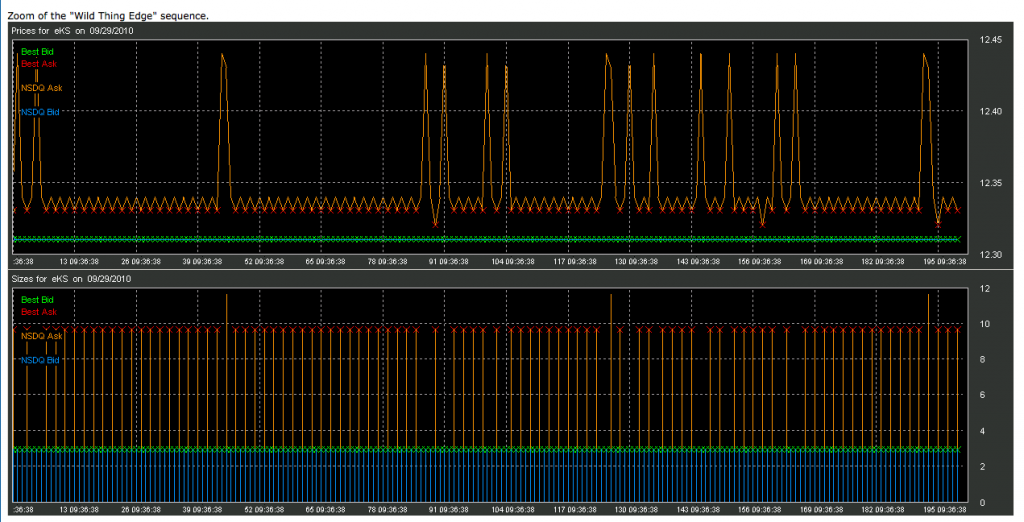The width and height of the screenshot is (1024, 522).
Task: Click '65 09:36:38' time label under Prices chart
Action: [x=326, y=261]
